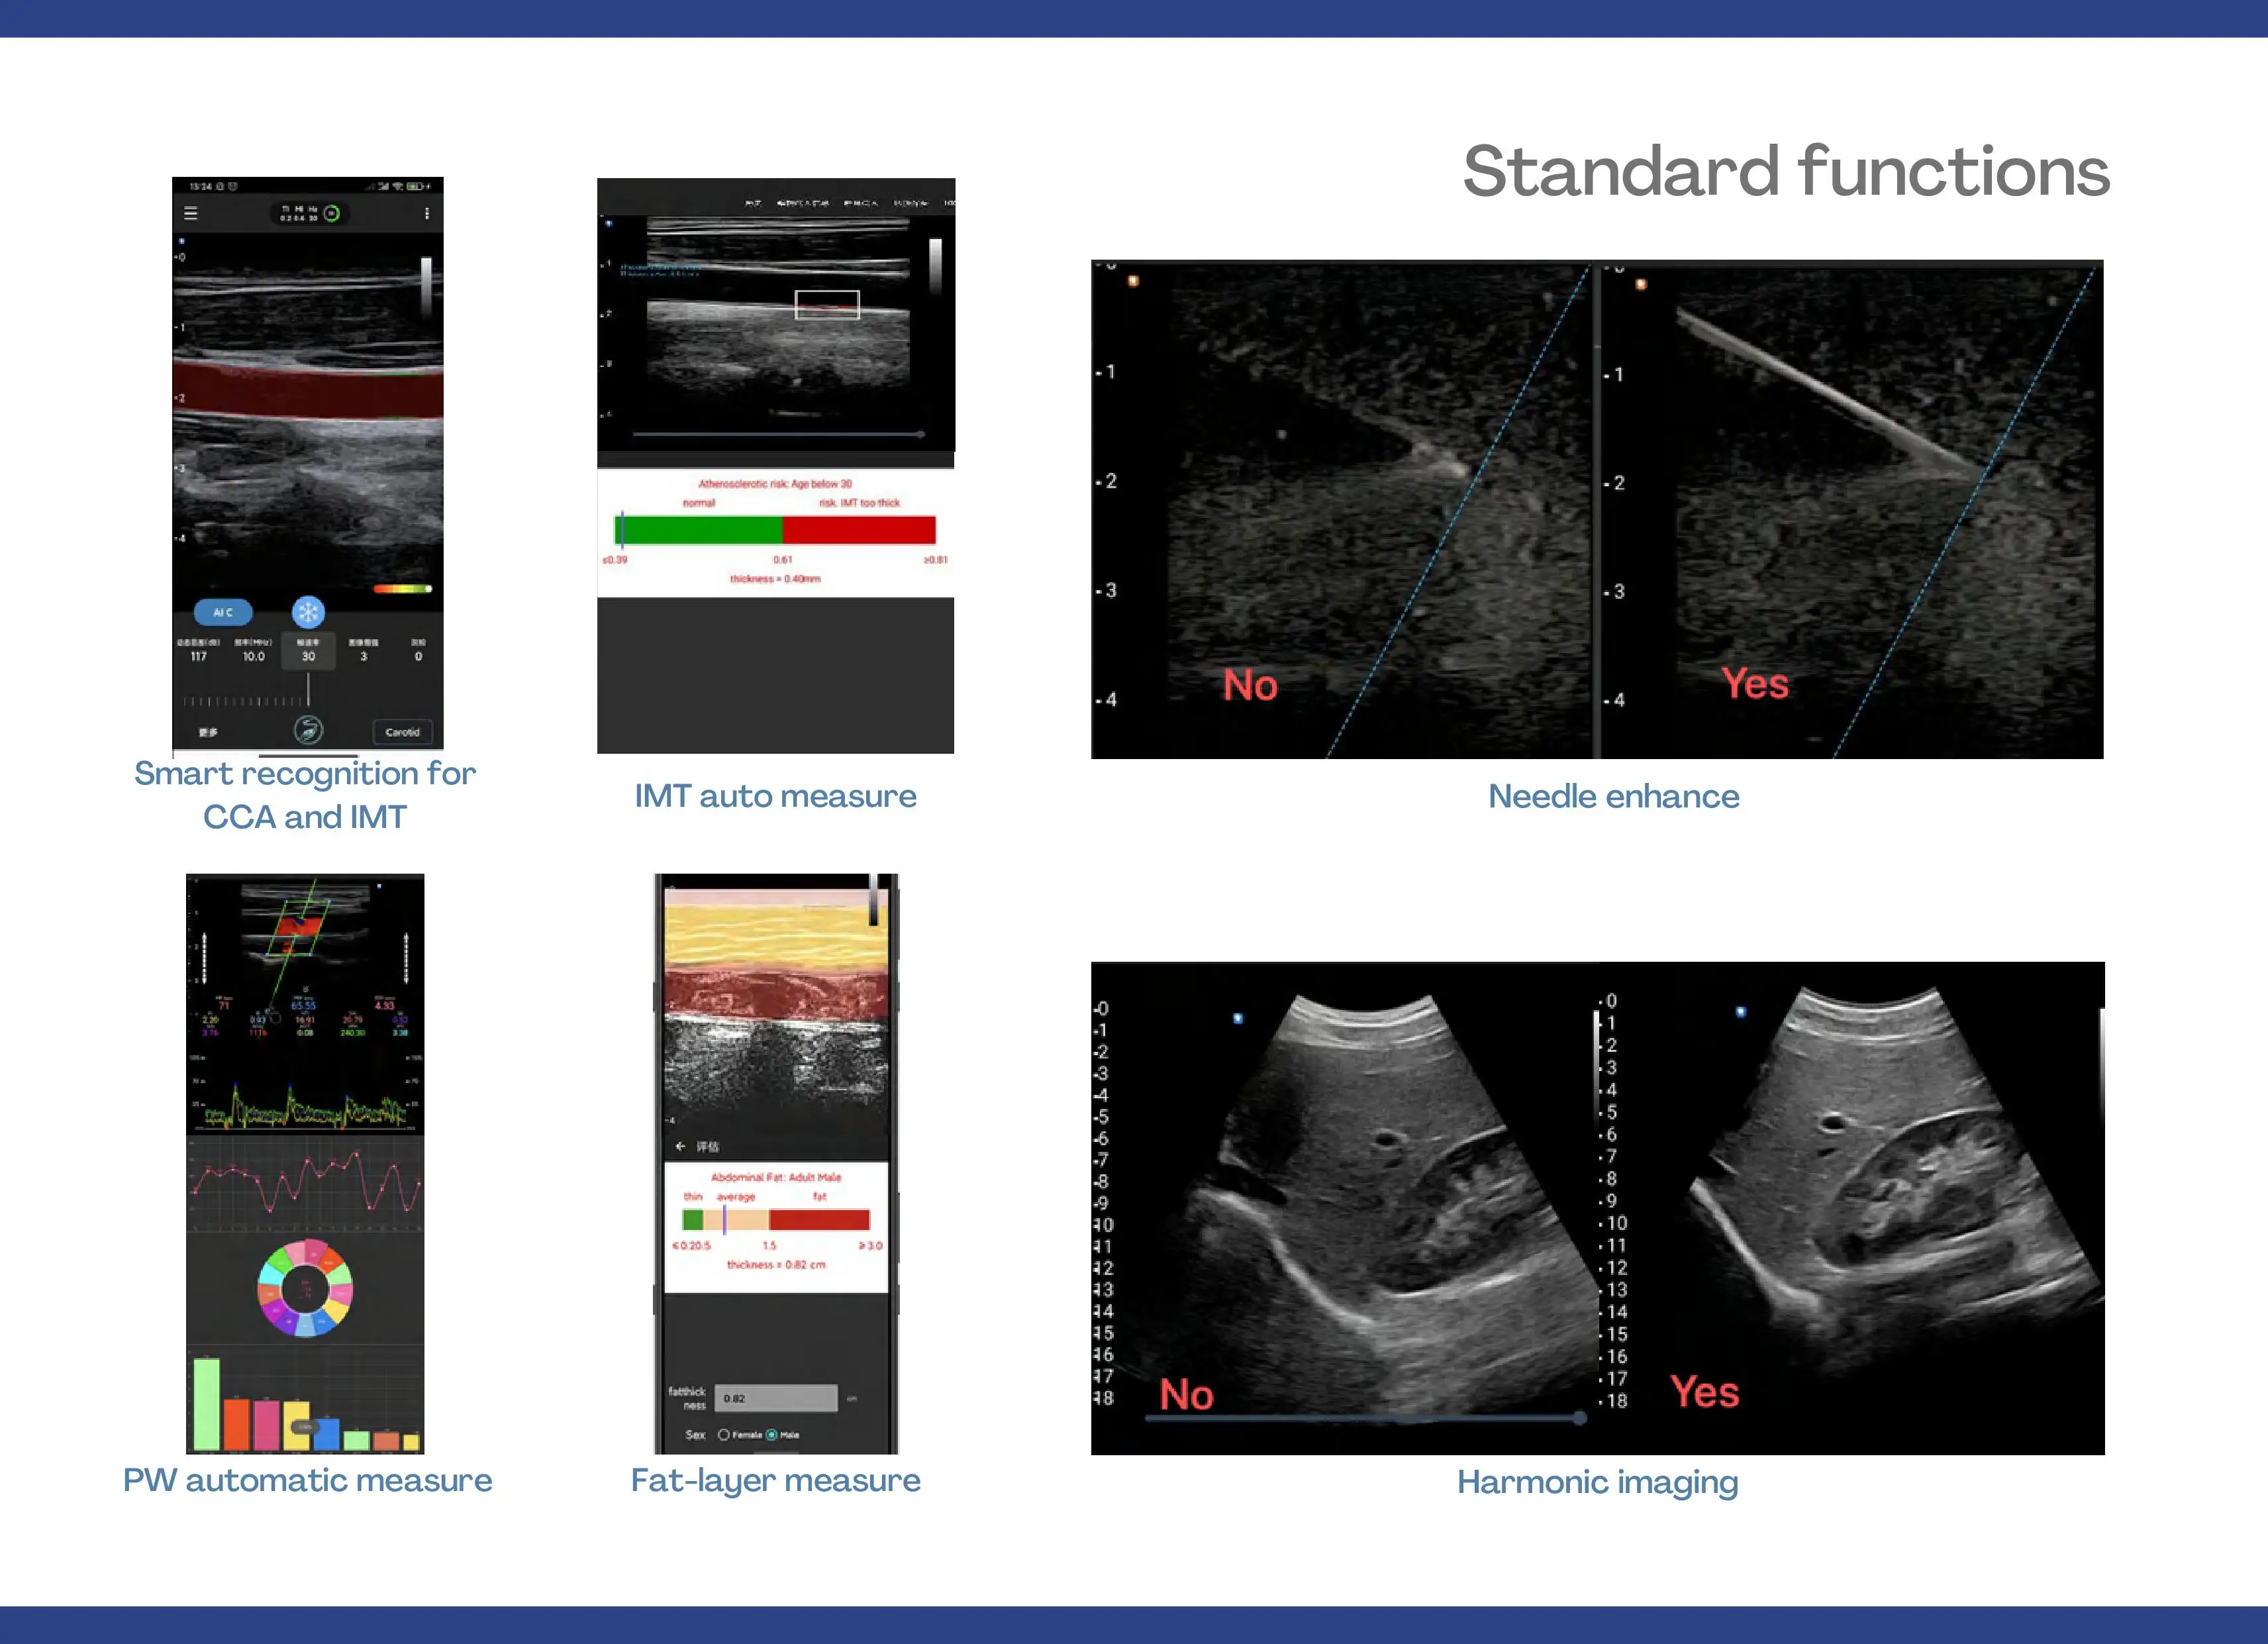This screenshot has height=1644, width=2268.
Task: Select the 10.0 MHz frequency parameter
Action: pos(254,651)
